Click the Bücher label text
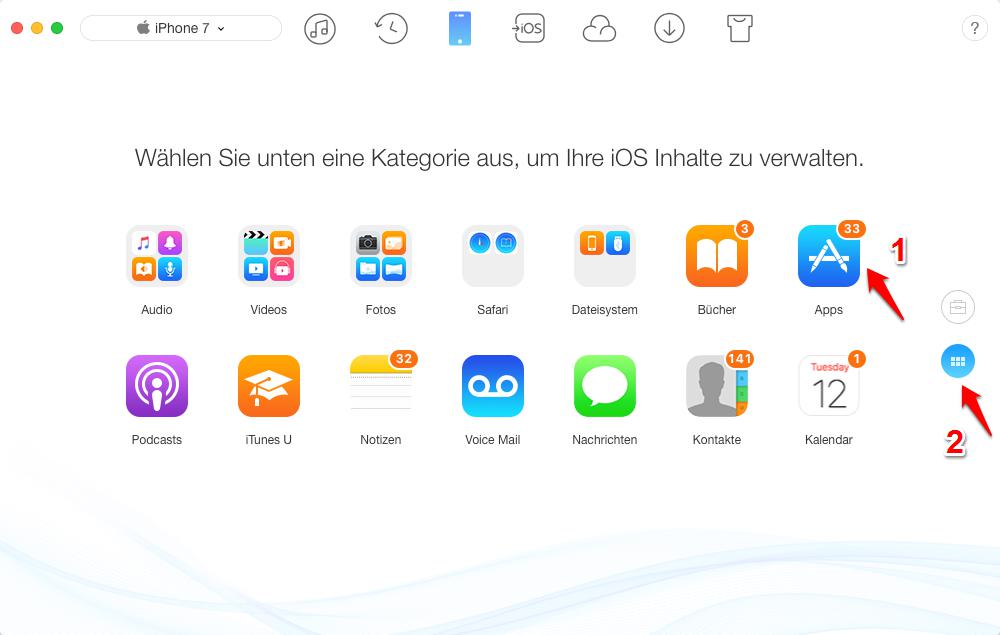 click(x=717, y=310)
